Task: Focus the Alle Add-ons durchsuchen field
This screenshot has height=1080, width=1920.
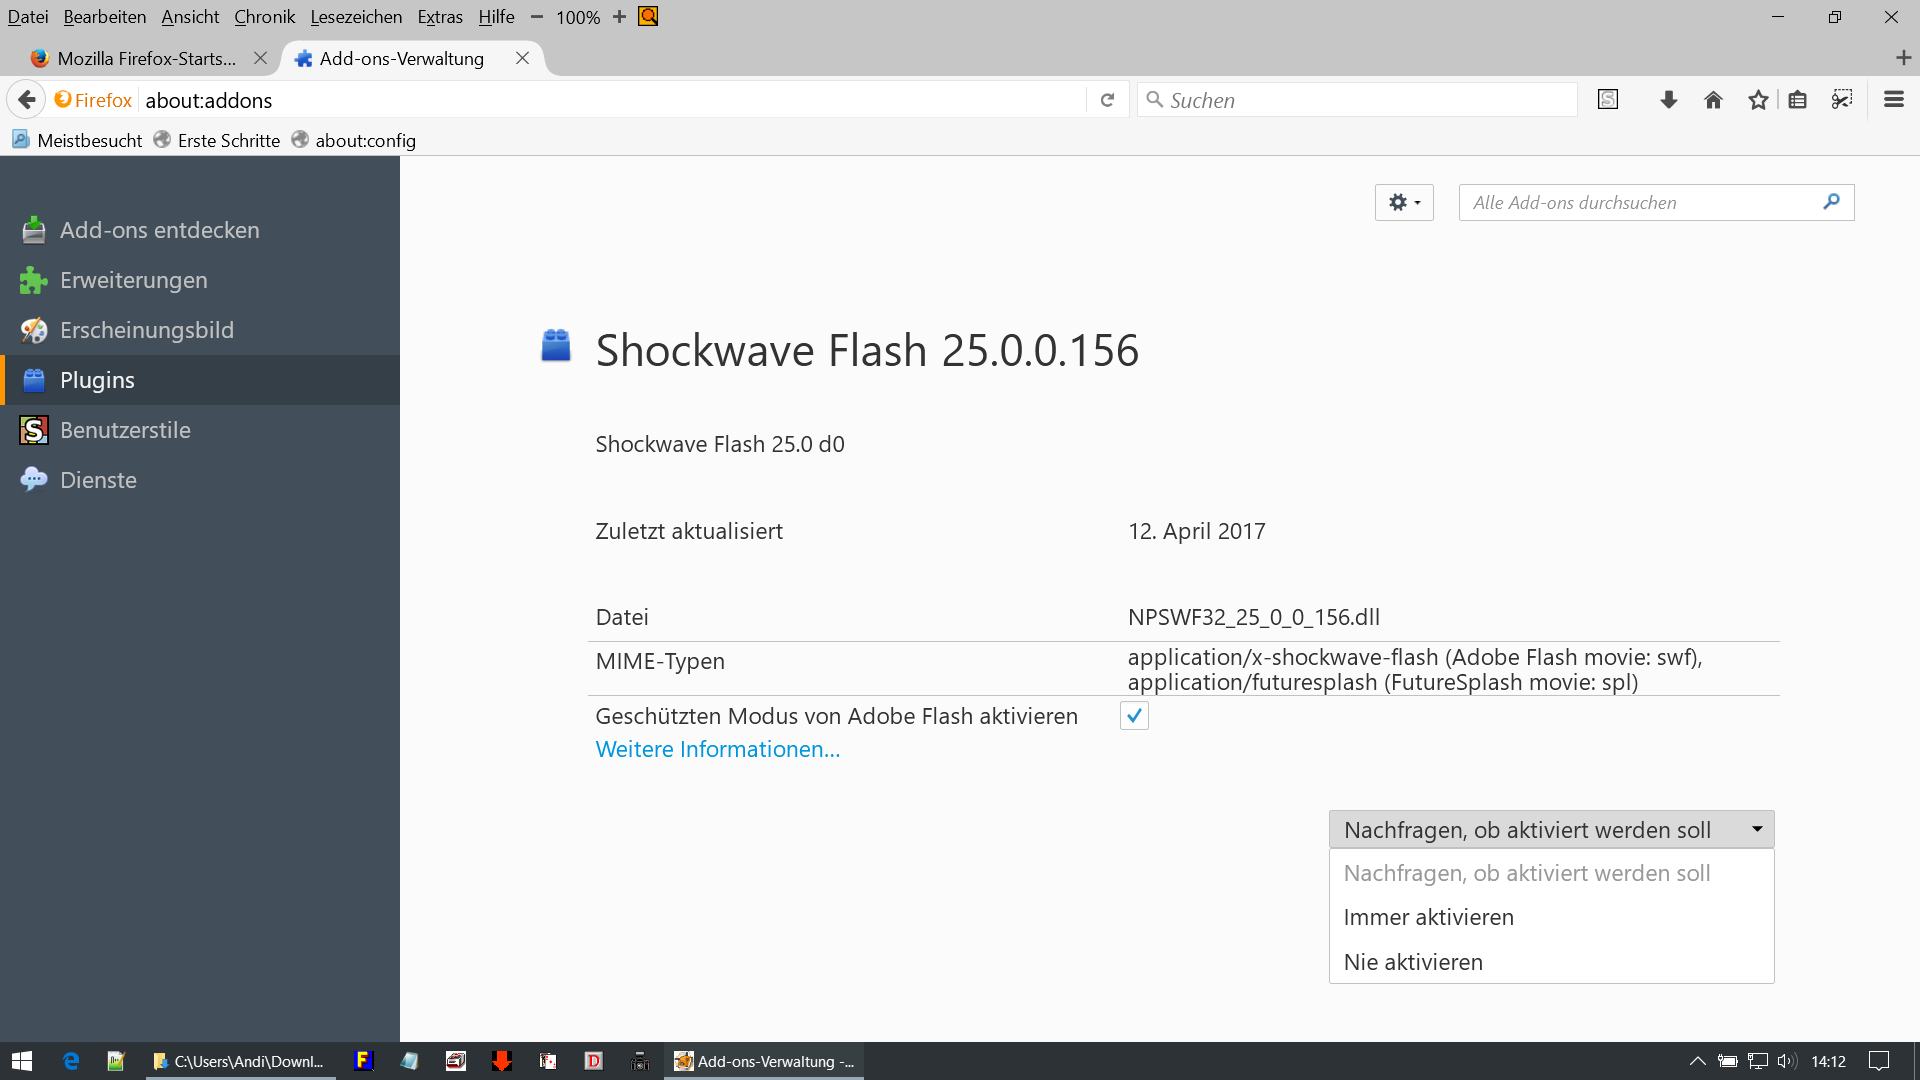Action: [x=1640, y=203]
